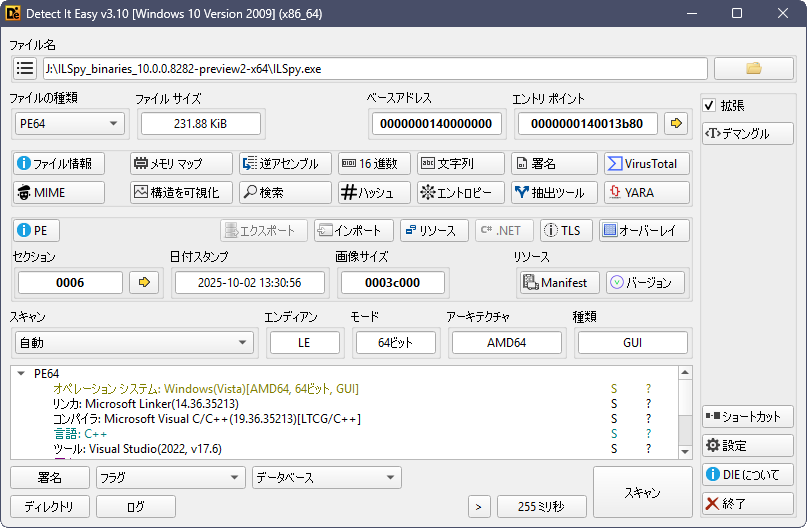Open フラグ flags dropdown
Screen dimensions: 807x528
(170, 478)
